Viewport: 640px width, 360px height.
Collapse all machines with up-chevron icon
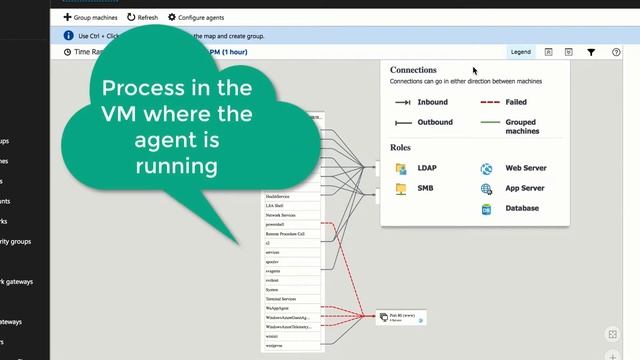pyautogui.click(x=549, y=52)
